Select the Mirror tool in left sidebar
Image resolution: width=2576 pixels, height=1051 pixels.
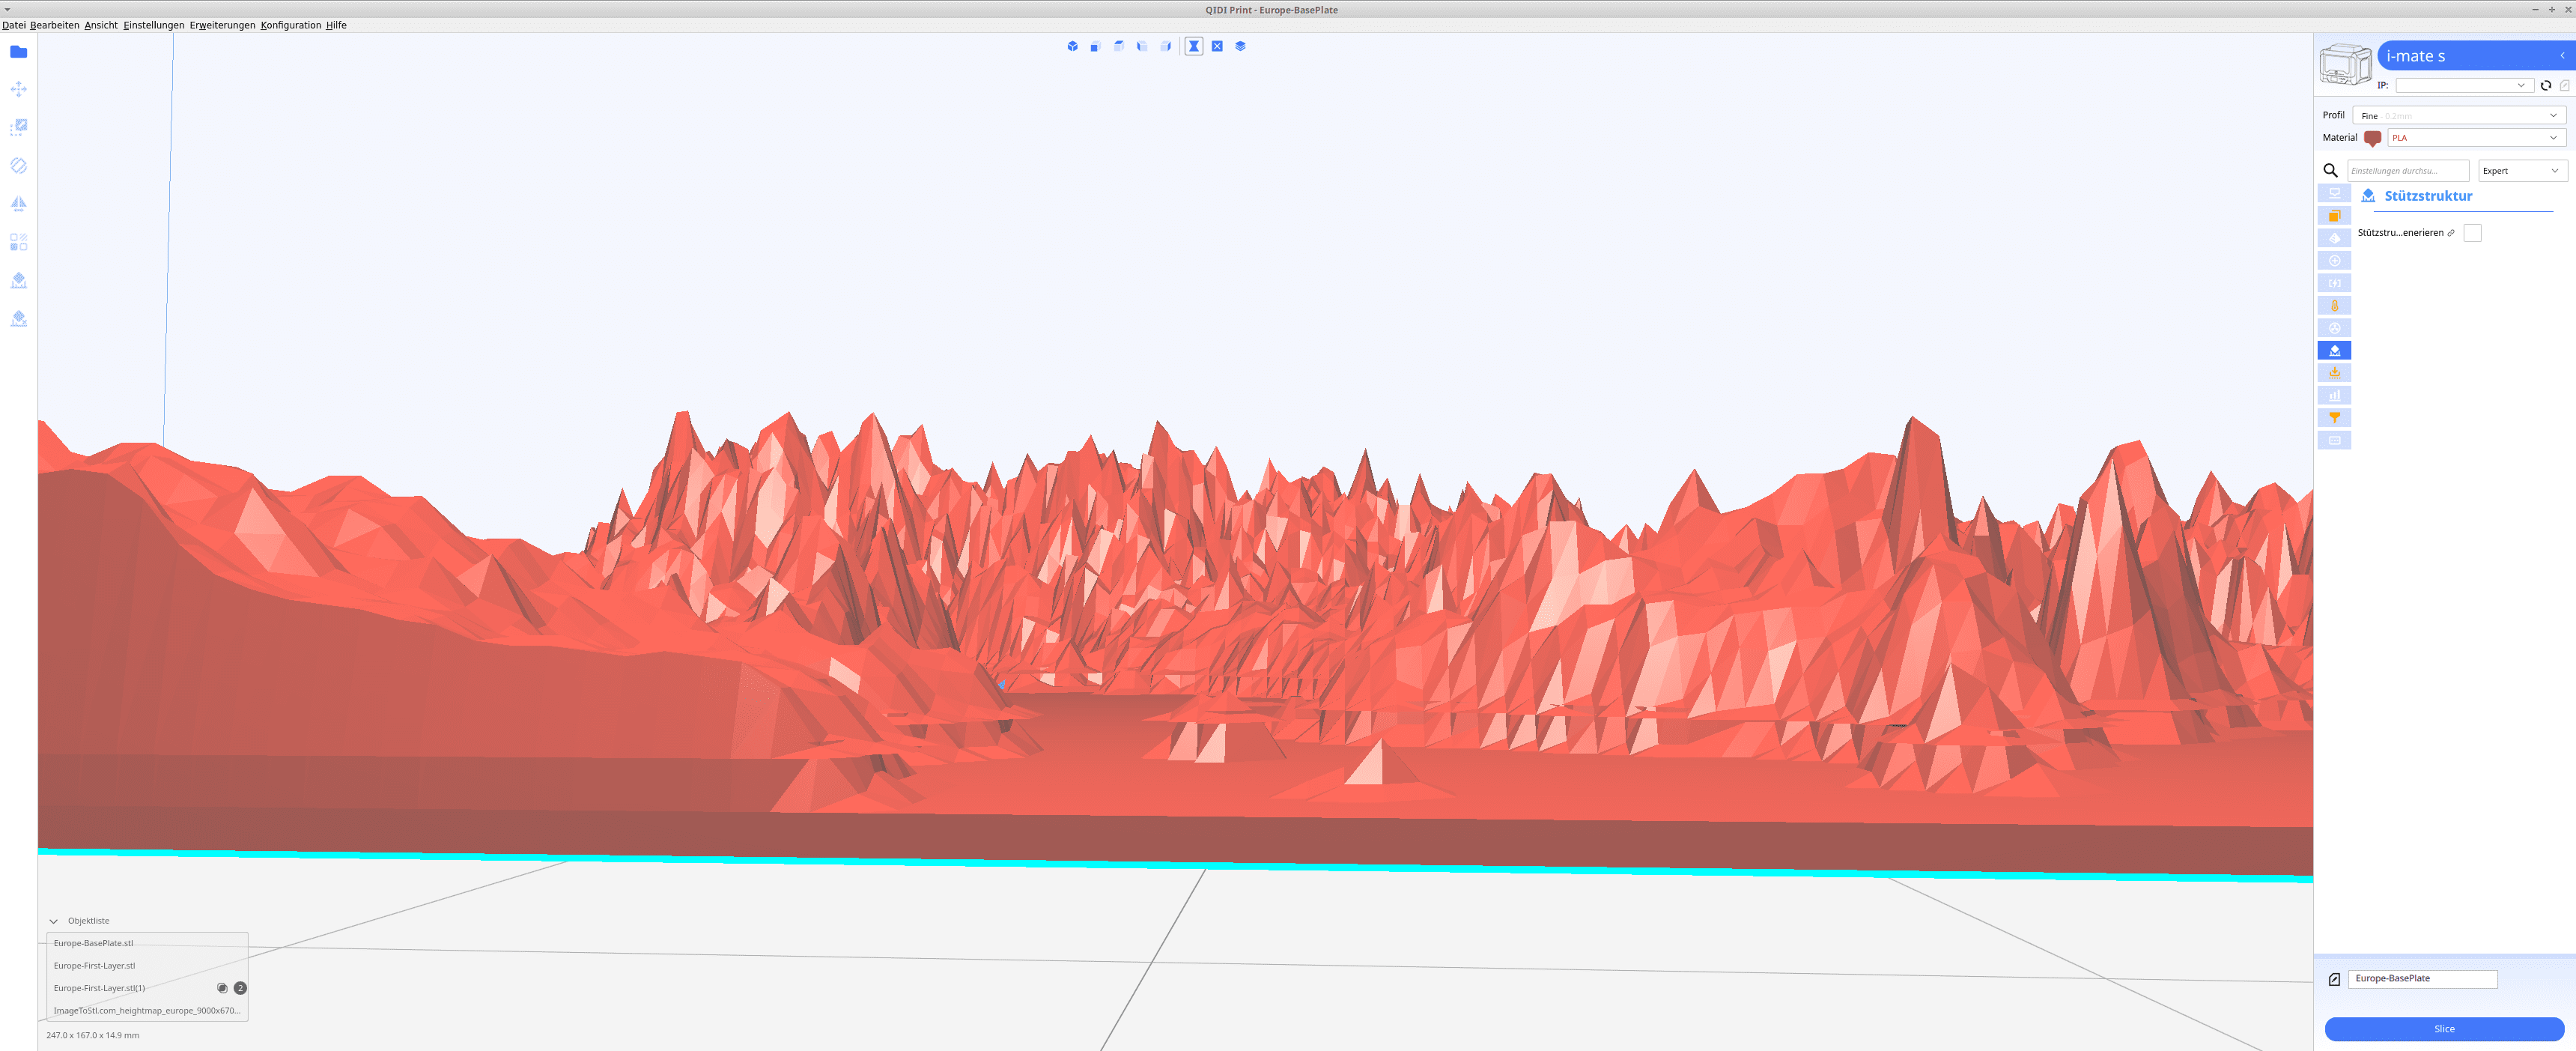tap(18, 203)
